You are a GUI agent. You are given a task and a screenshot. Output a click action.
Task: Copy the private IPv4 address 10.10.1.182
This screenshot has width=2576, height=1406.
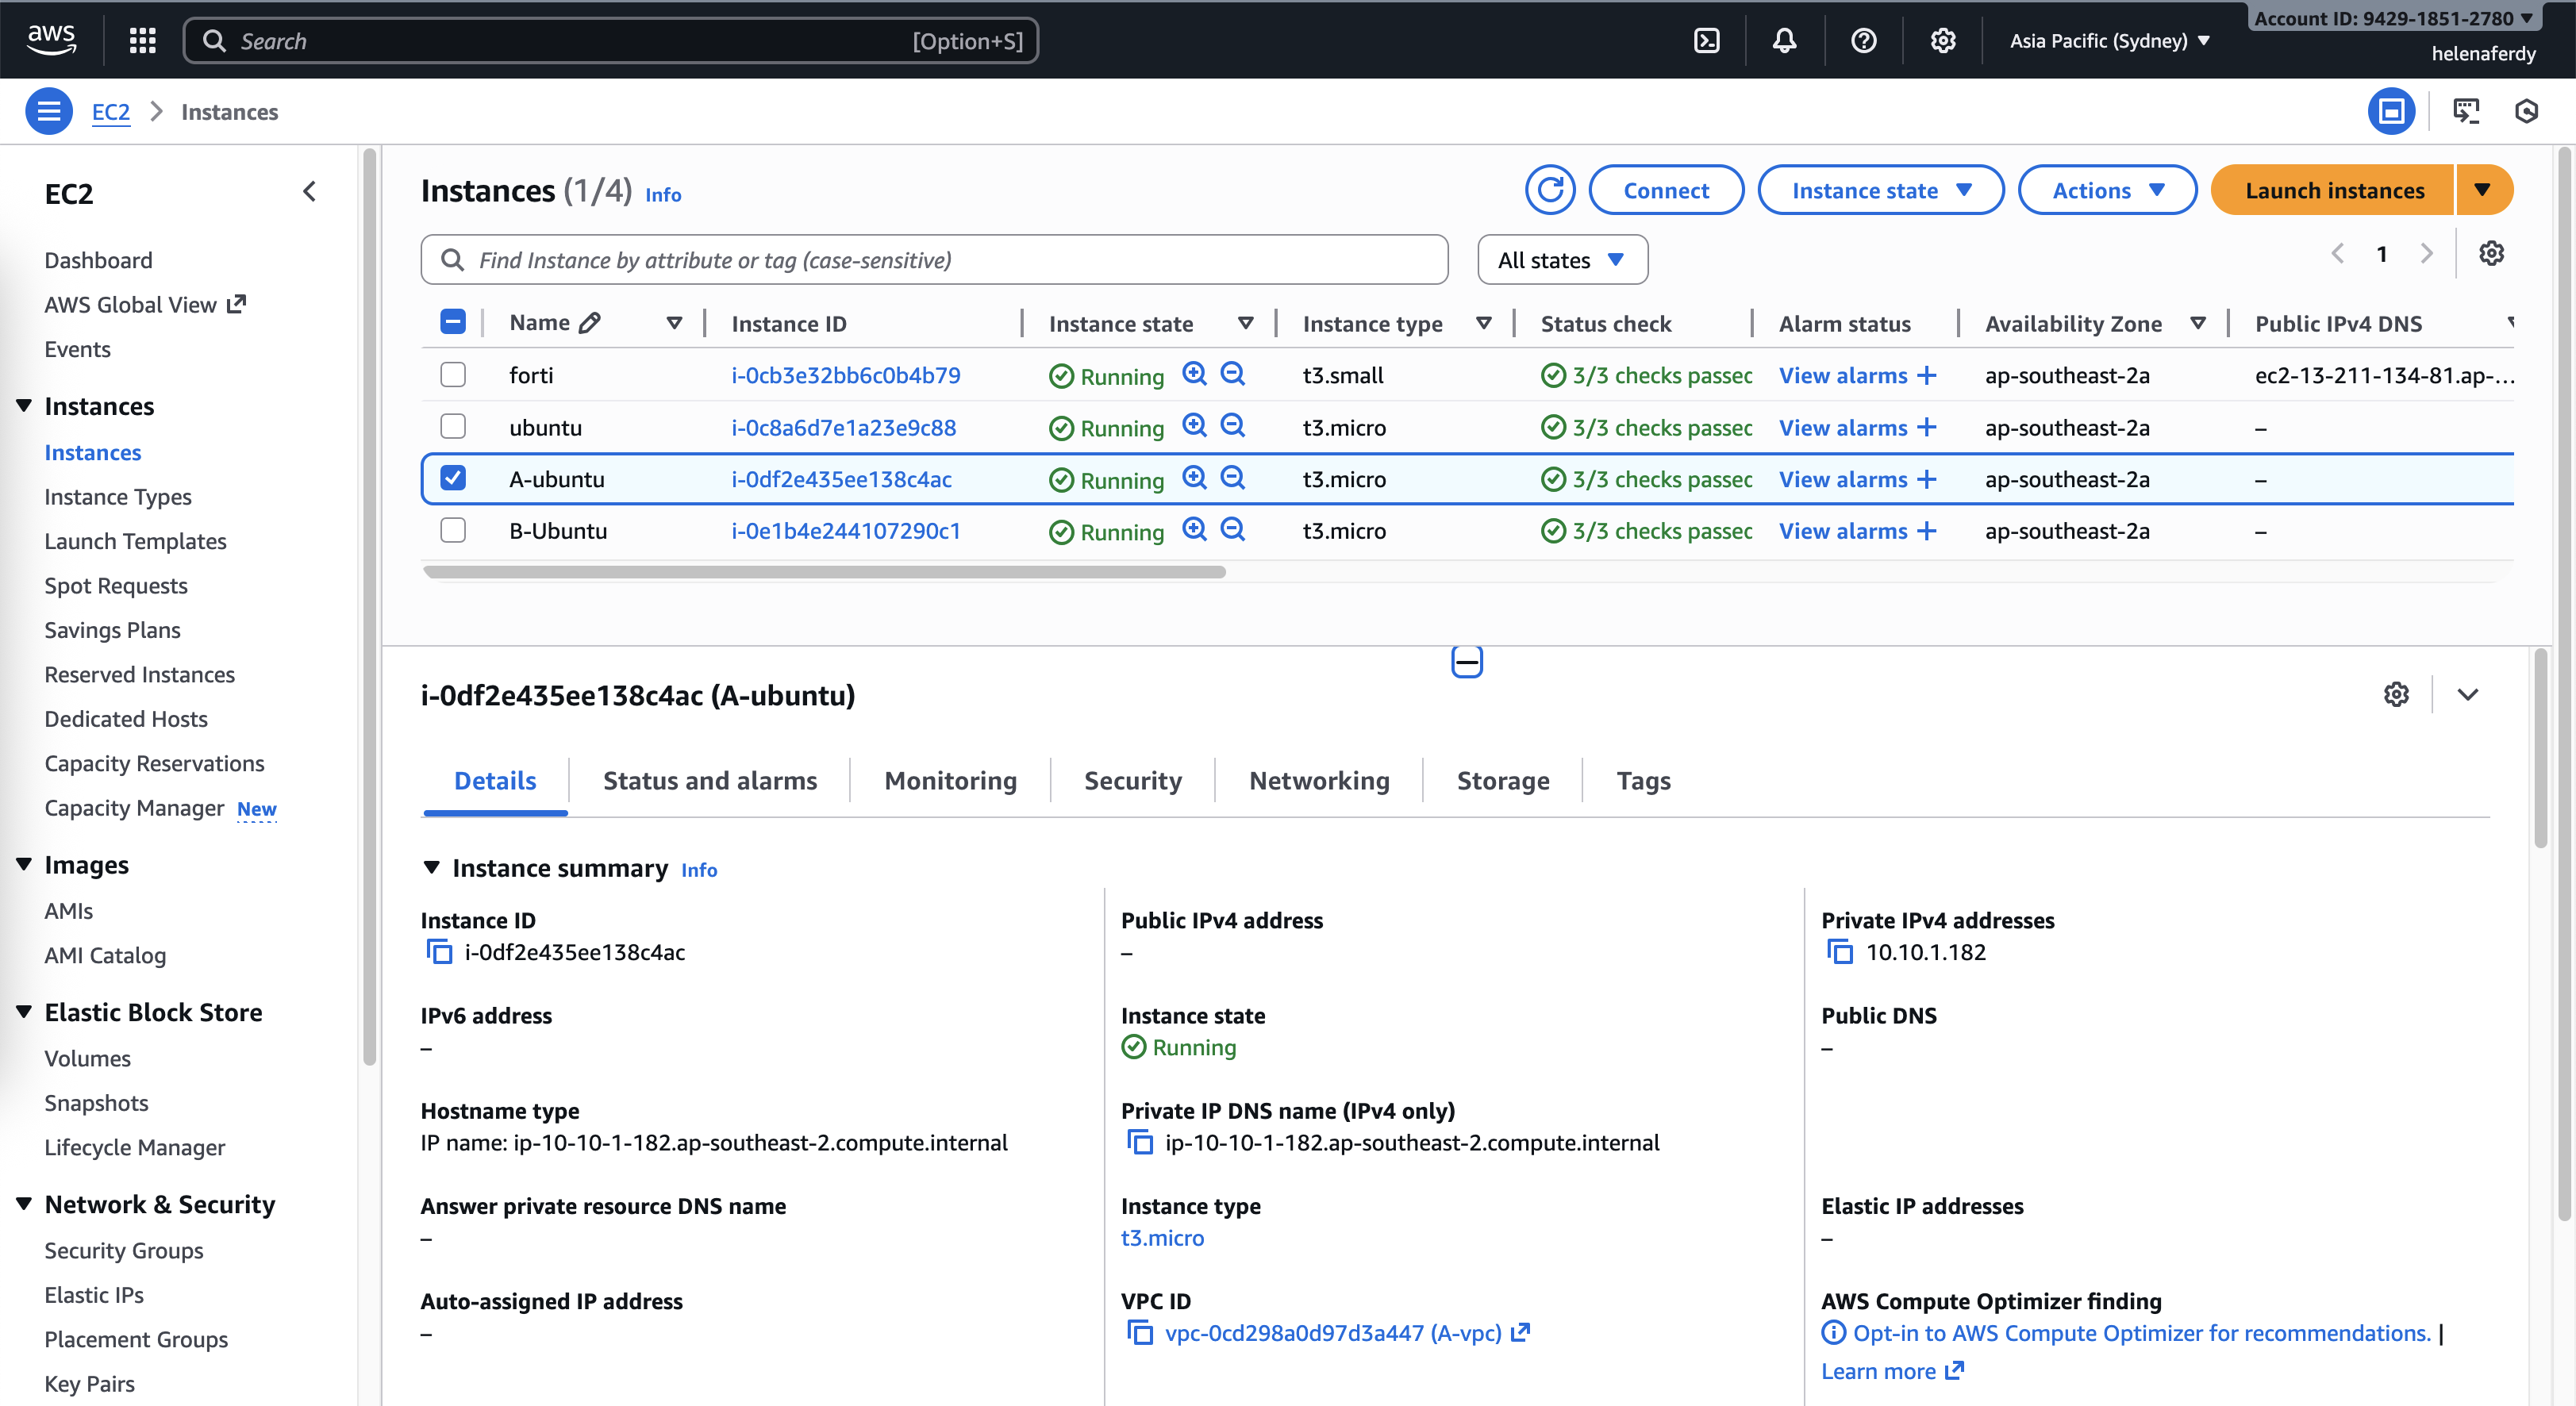(x=1840, y=952)
